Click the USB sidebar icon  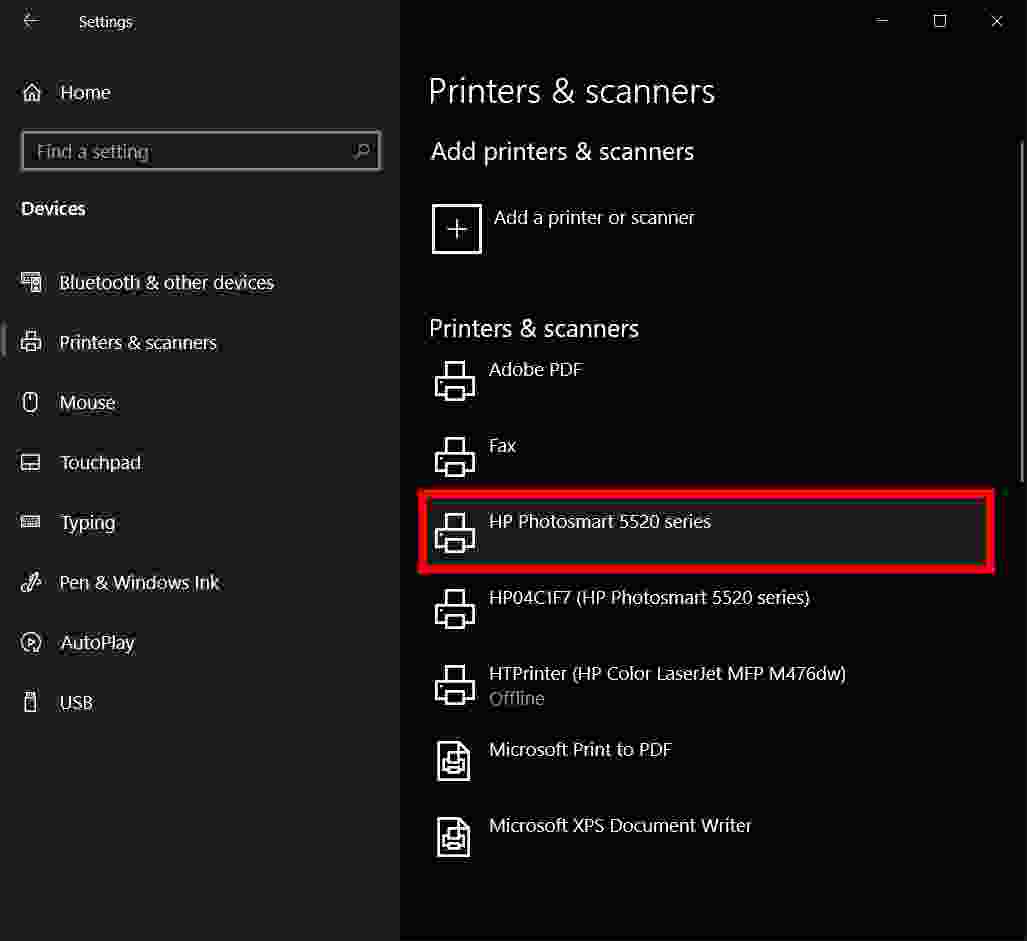pyautogui.click(x=30, y=701)
